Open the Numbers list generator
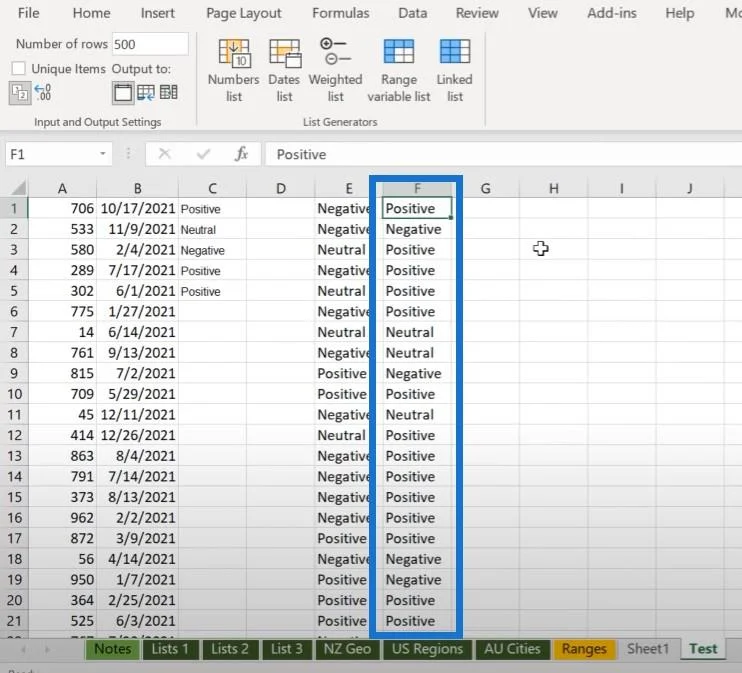Screen dimensions: 742x673 pyautogui.click(x=234, y=71)
